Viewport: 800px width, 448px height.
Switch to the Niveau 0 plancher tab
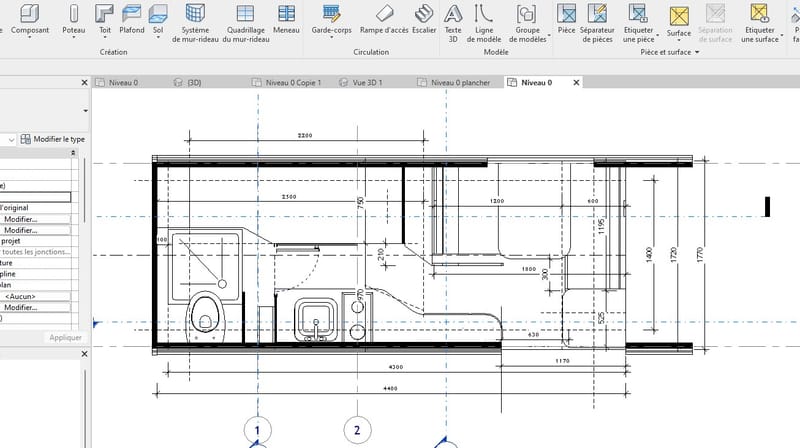460,82
